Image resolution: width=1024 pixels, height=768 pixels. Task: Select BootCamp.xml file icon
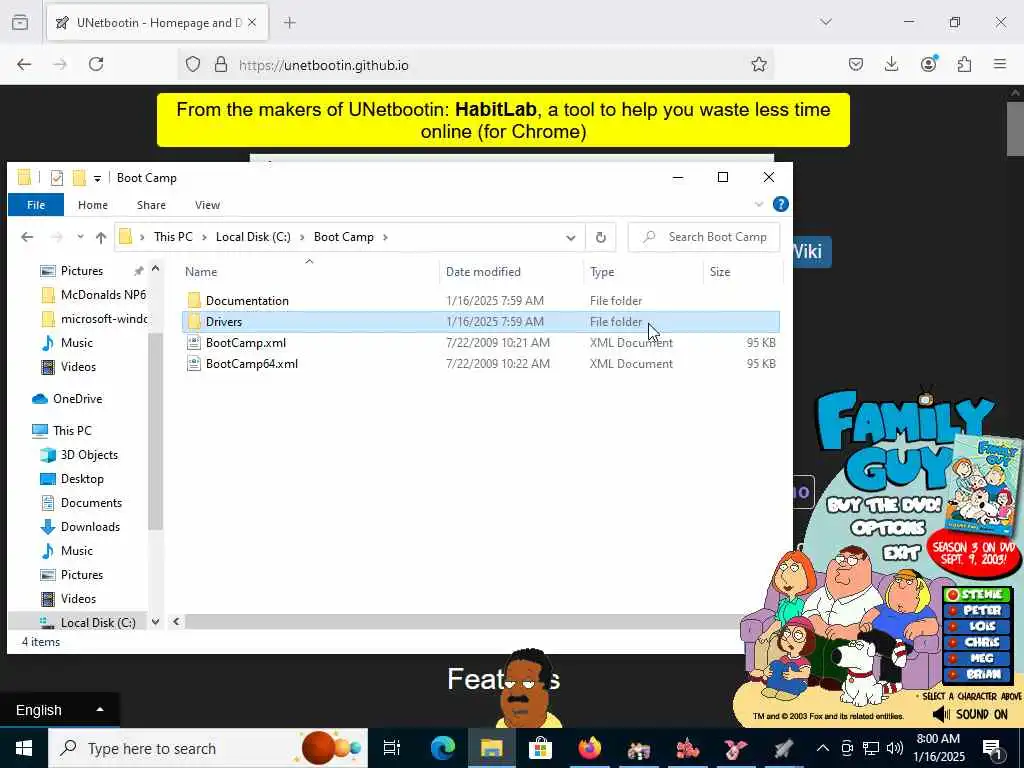(x=193, y=342)
